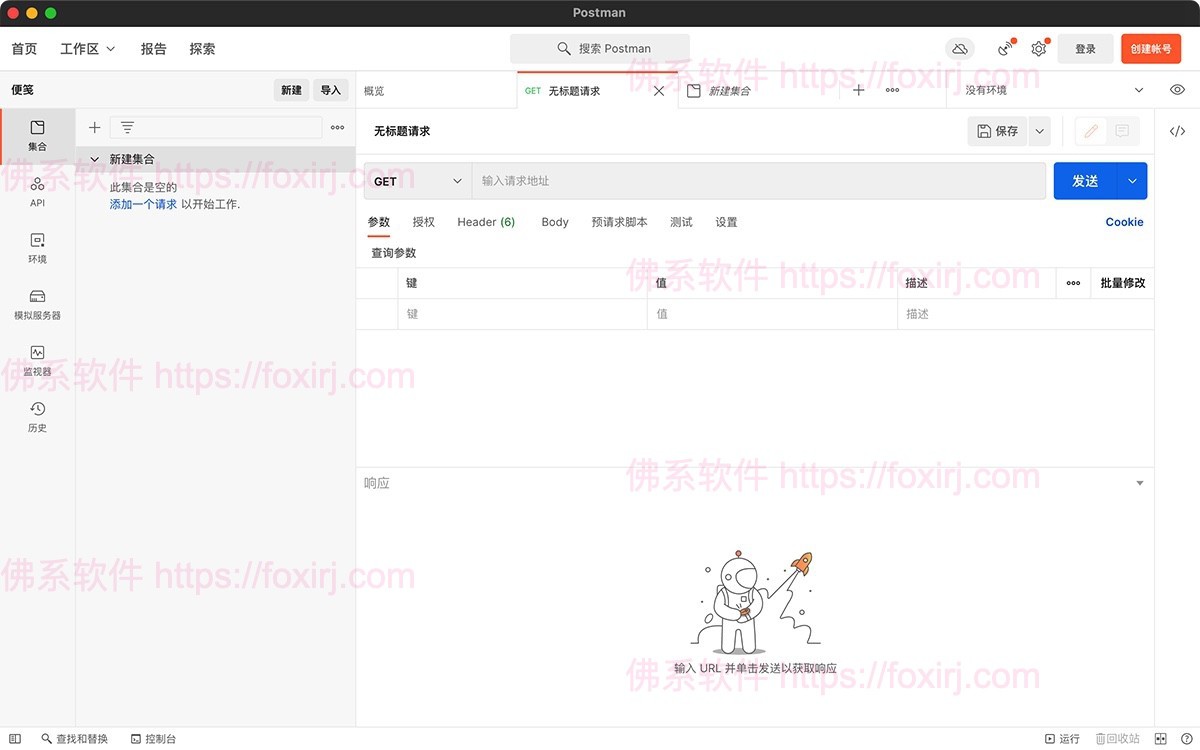Click the 发送 (Send) button
Screen dimensions: 1200x750
pyautogui.click(x=1087, y=181)
